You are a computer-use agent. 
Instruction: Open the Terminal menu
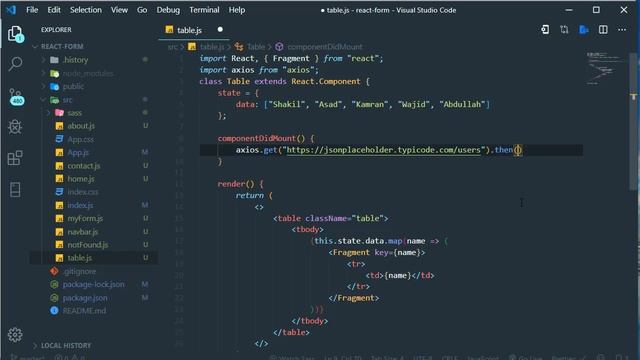204,10
